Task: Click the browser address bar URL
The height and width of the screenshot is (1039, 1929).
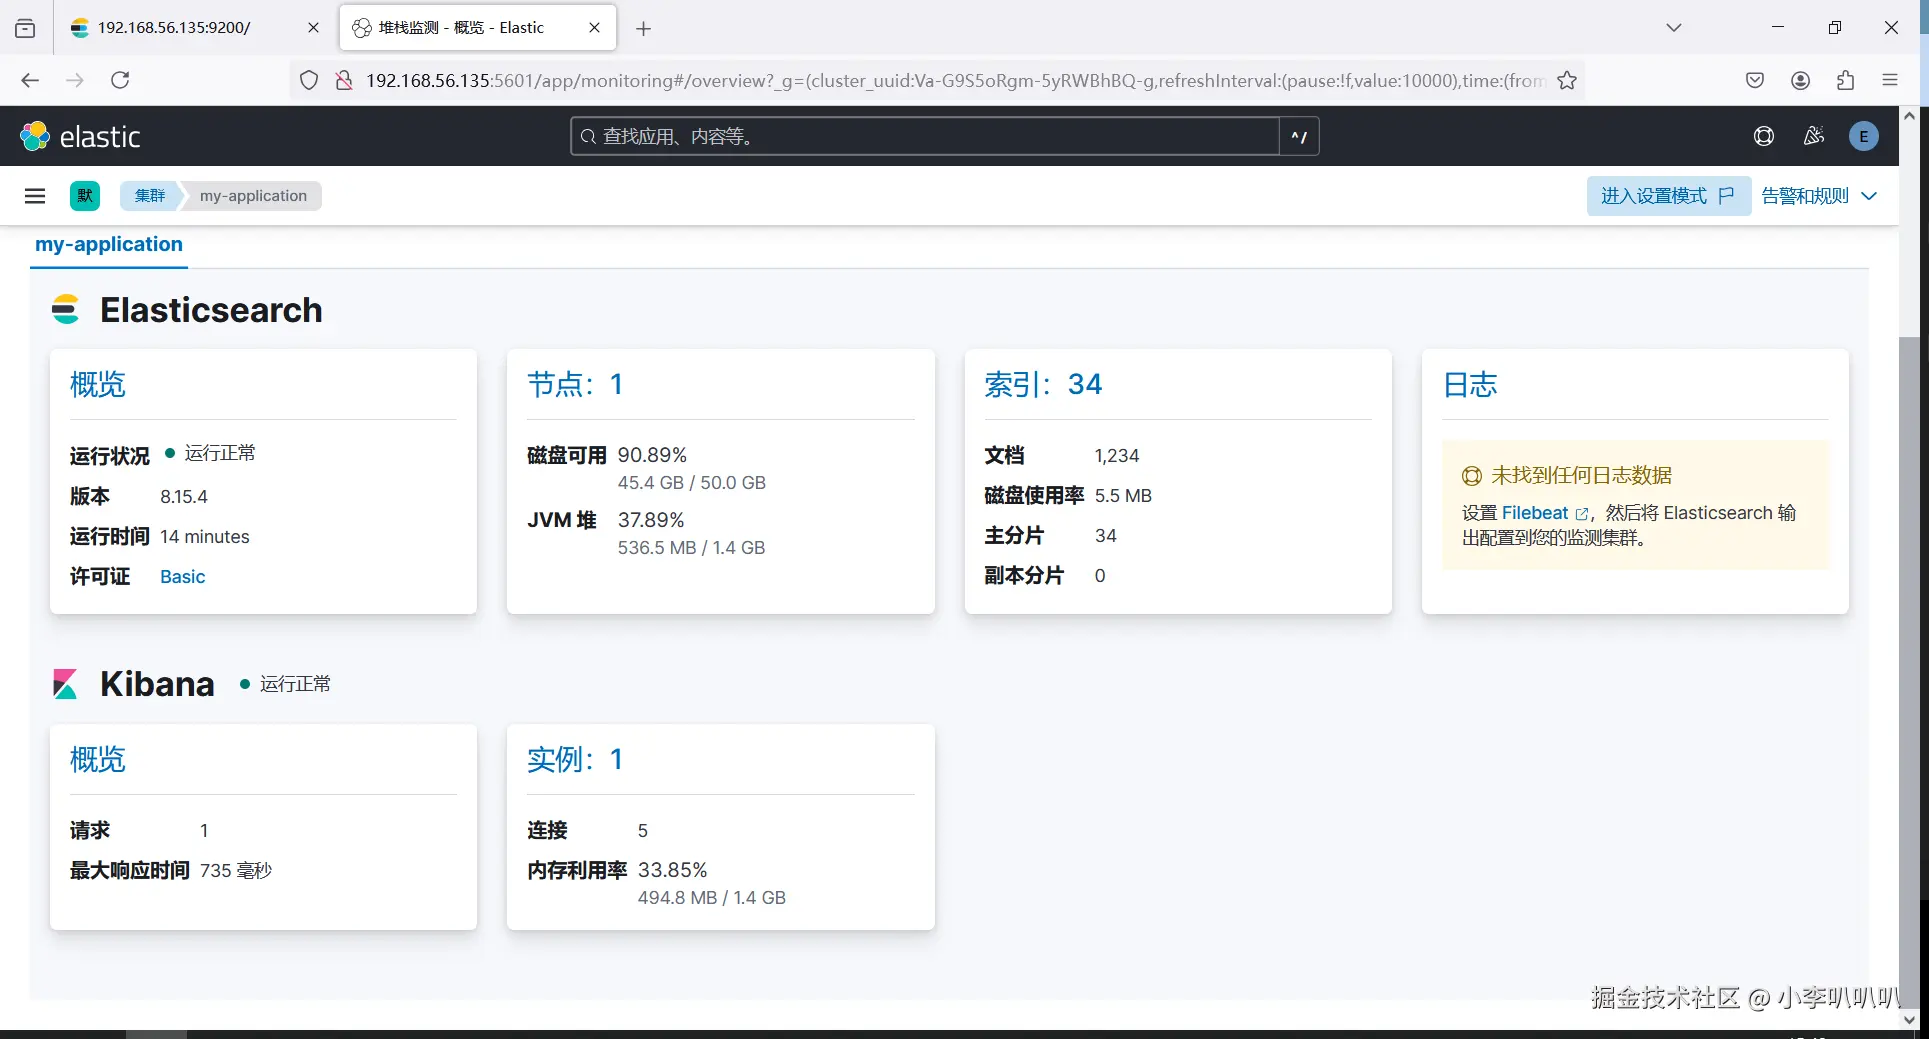Action: [x=955, y=80]
